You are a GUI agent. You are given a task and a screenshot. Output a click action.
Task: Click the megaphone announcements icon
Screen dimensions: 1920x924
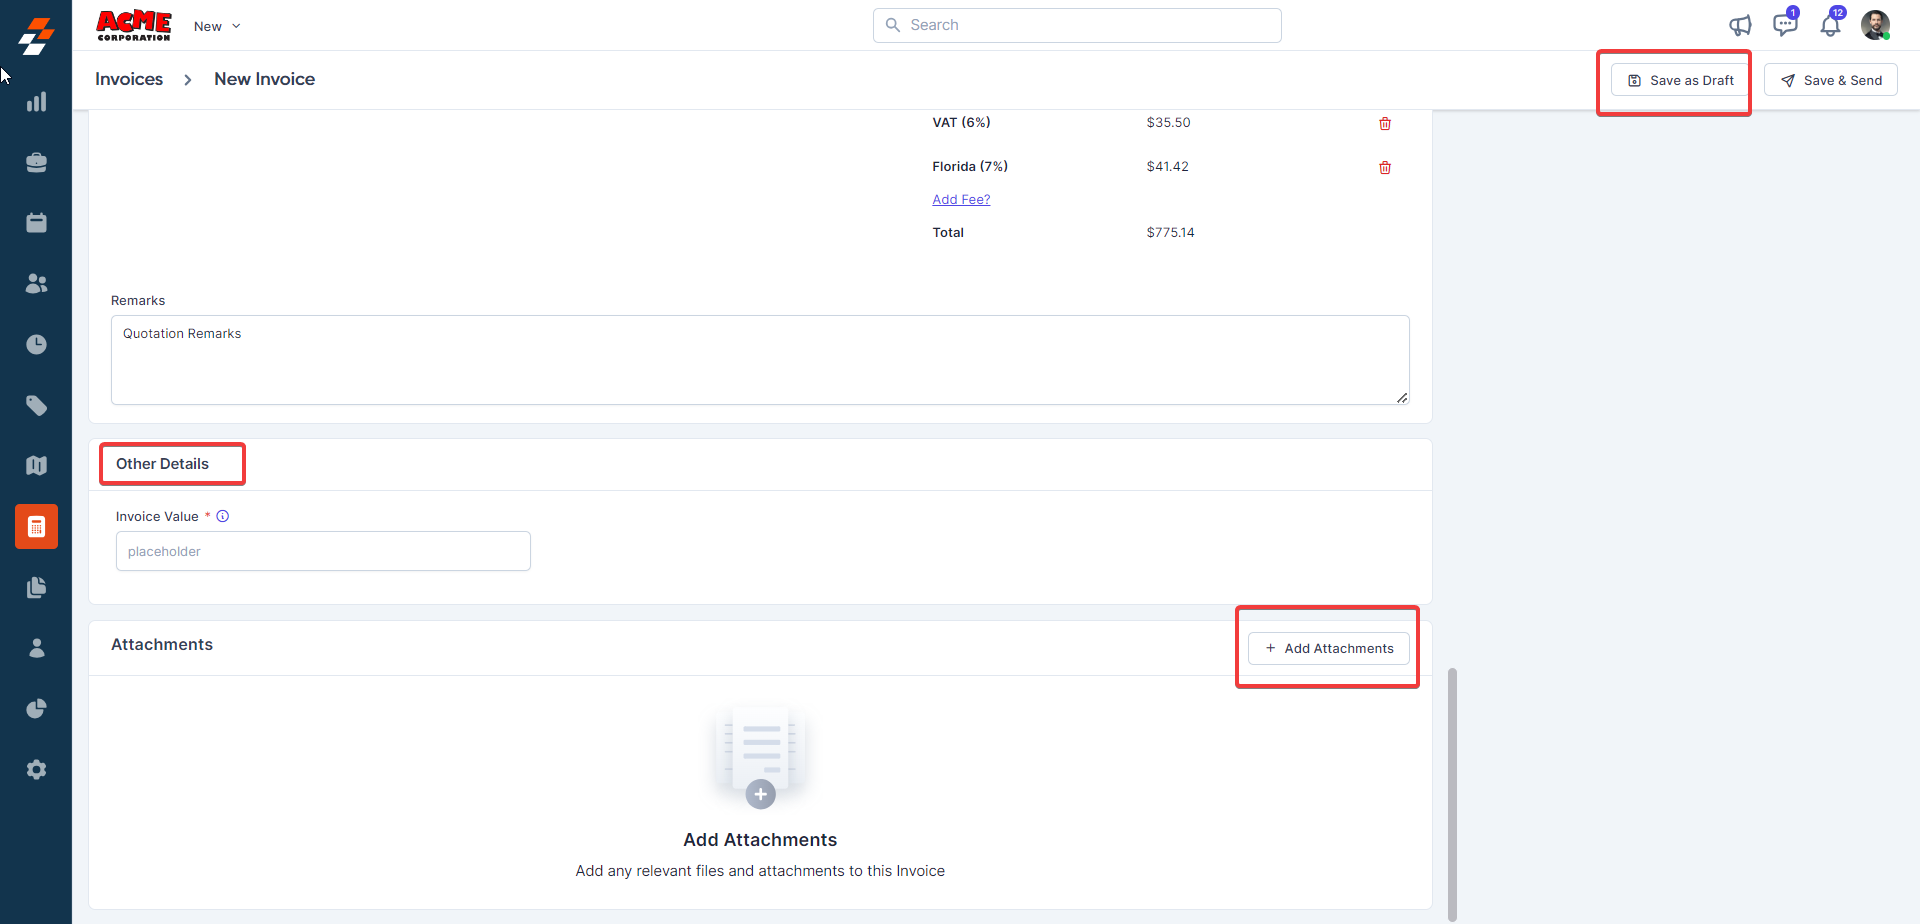[x=1740, y=25]
